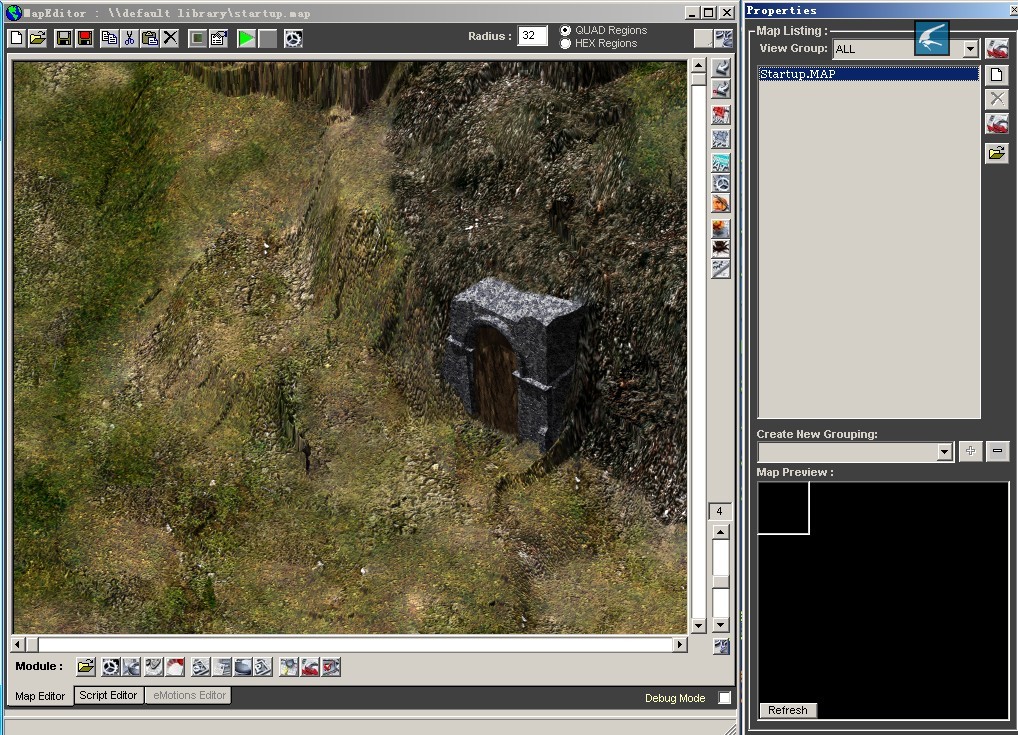Expand the Create New Grouping dropdown

point(945,451)
